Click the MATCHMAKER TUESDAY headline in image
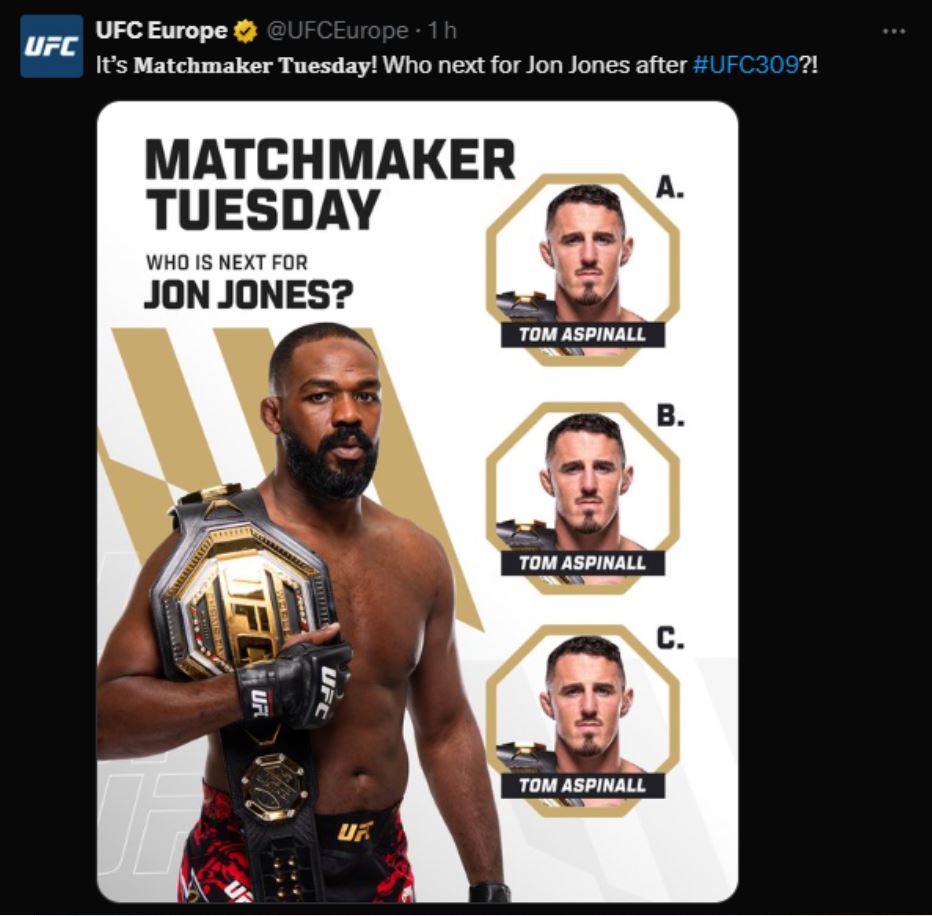 pyautogui.click(x=330, y=184)
